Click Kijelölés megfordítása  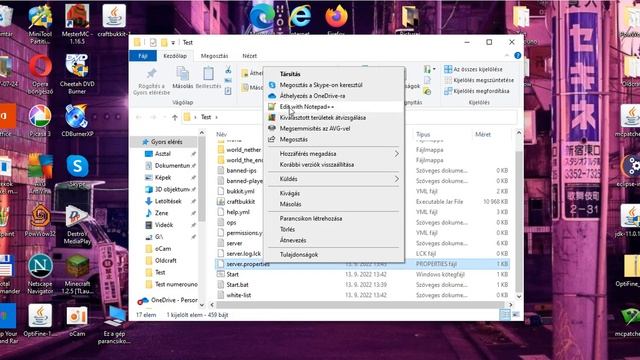coord(477,91)
